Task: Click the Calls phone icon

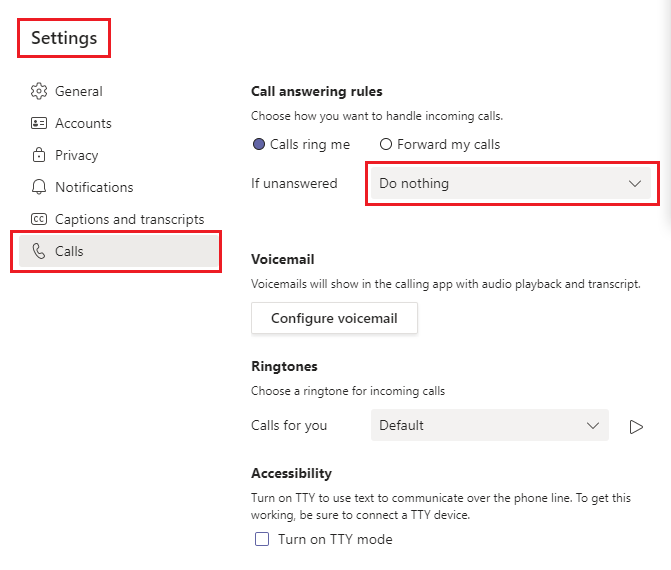Action: (x=39, y=251)
